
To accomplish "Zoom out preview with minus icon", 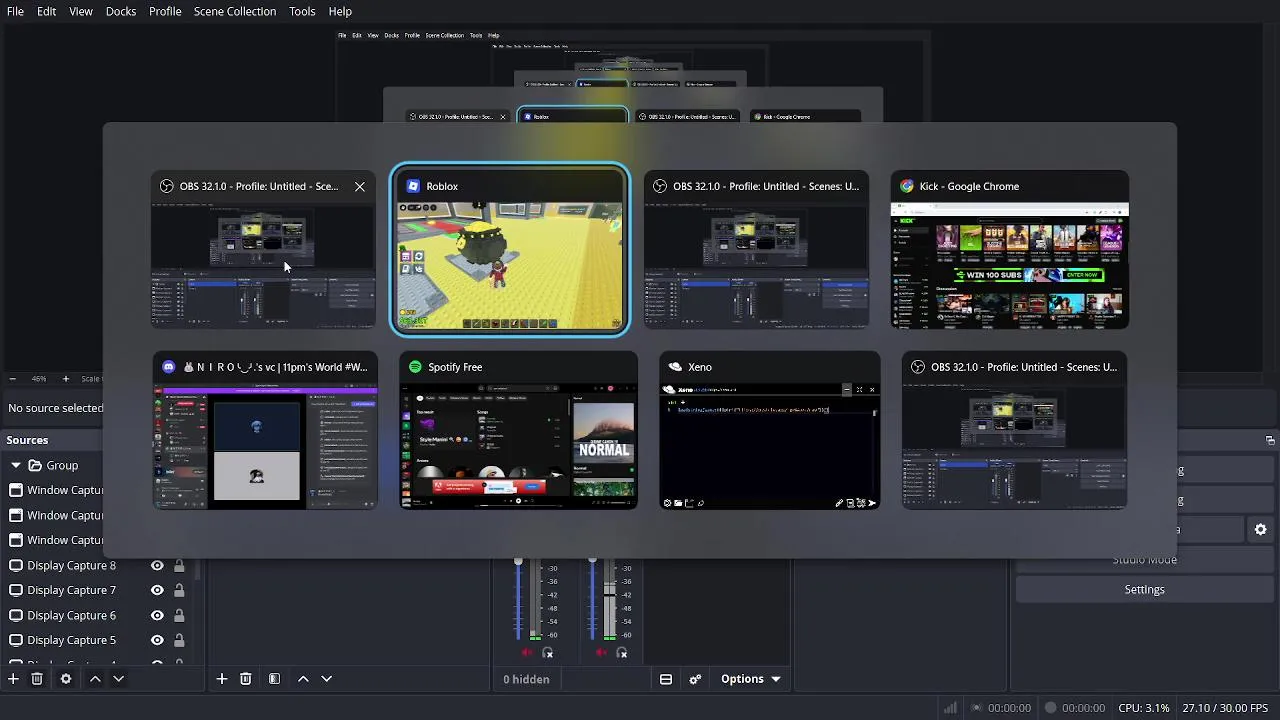I will (x=12, y=379).
